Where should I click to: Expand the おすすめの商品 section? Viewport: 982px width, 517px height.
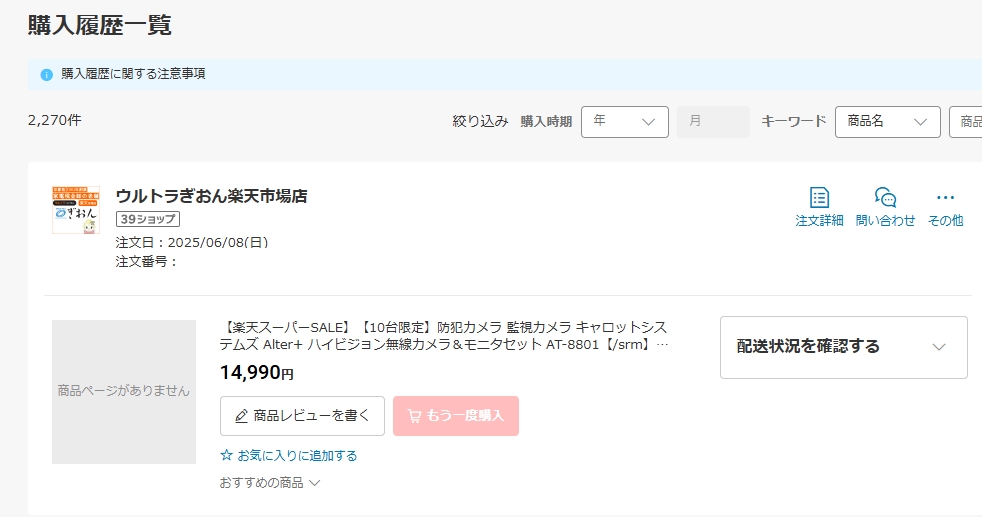pos(270,483)
